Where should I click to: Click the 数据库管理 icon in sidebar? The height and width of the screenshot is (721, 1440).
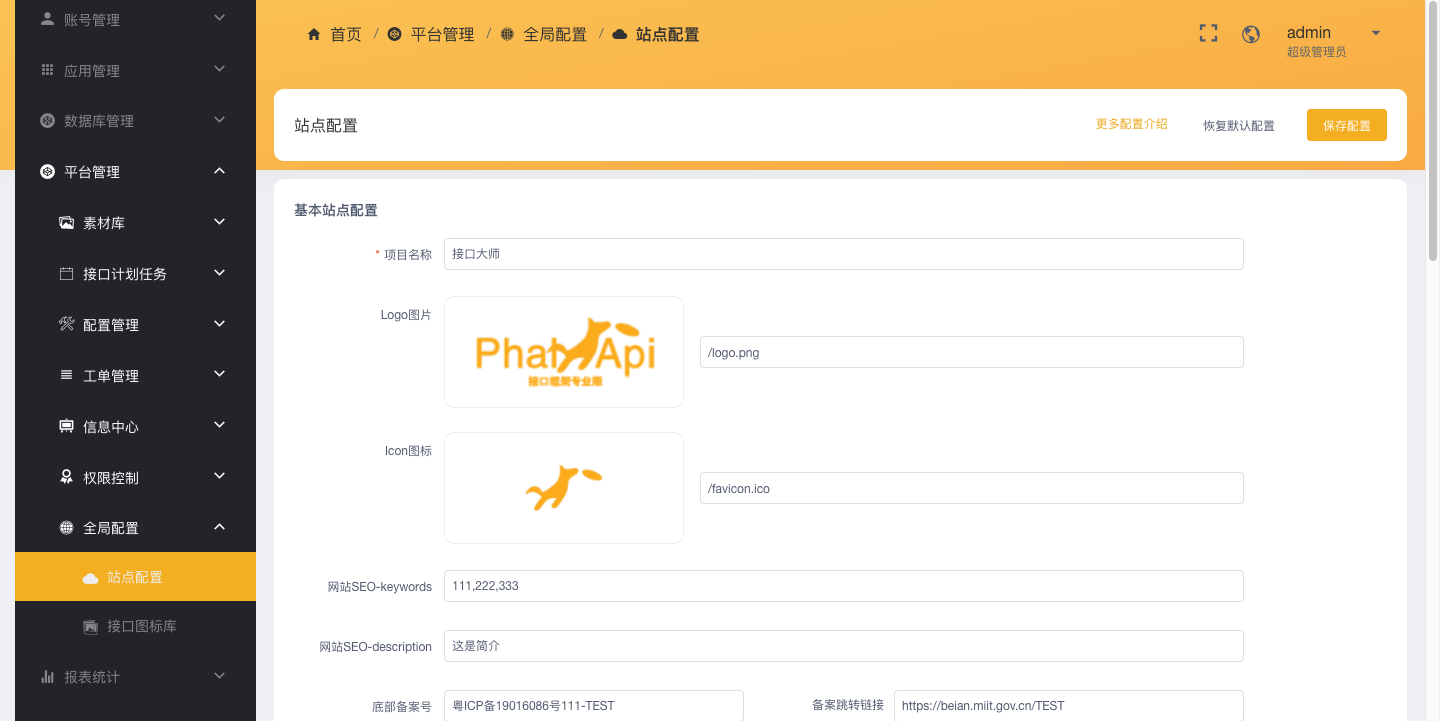pos(47,121)
